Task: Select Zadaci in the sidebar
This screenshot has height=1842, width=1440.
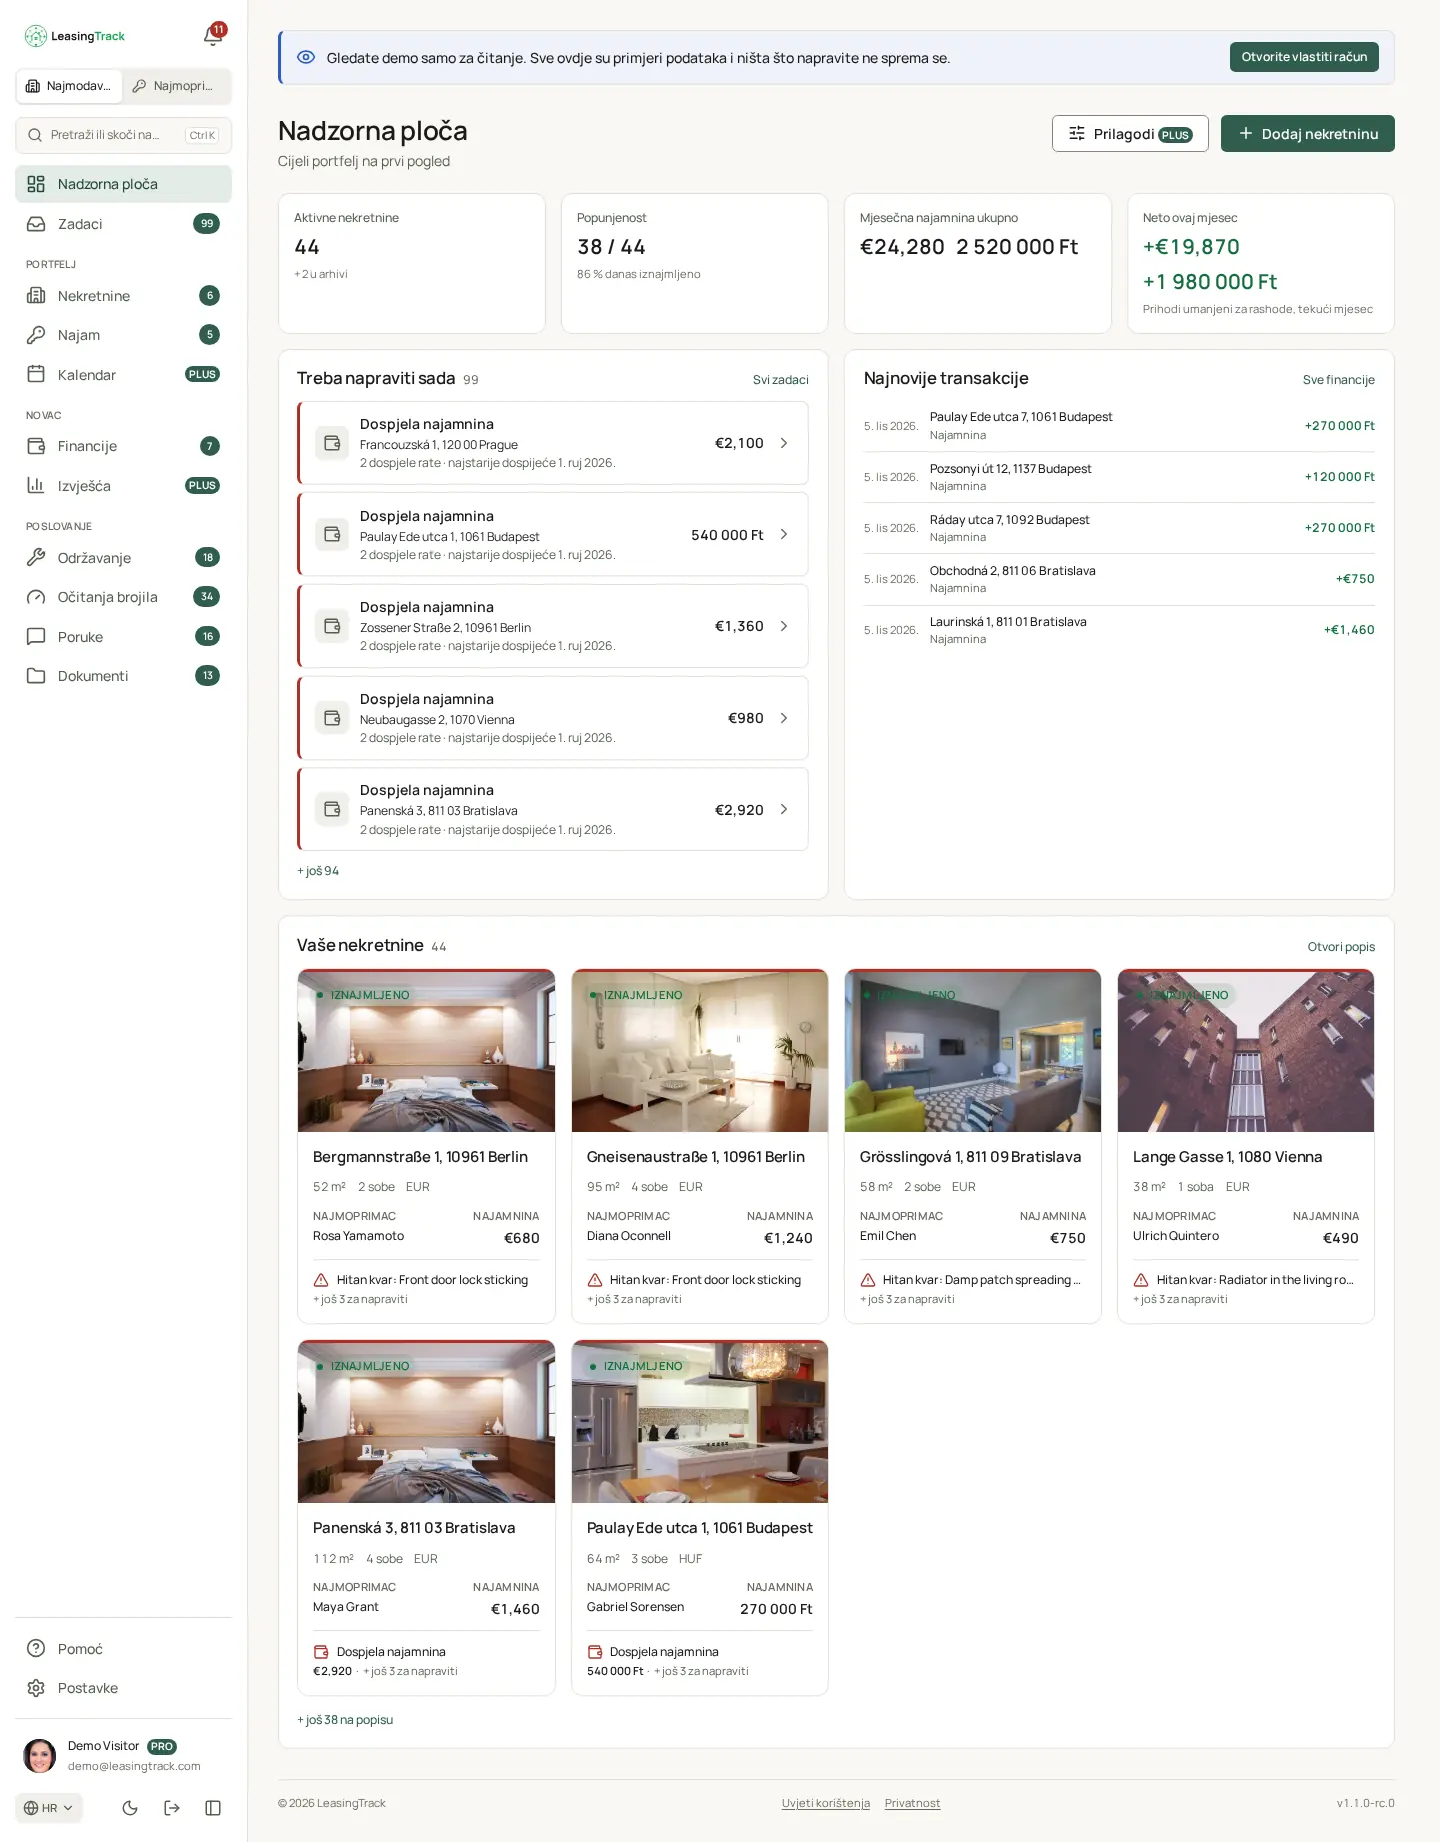Action: (123, 224)
